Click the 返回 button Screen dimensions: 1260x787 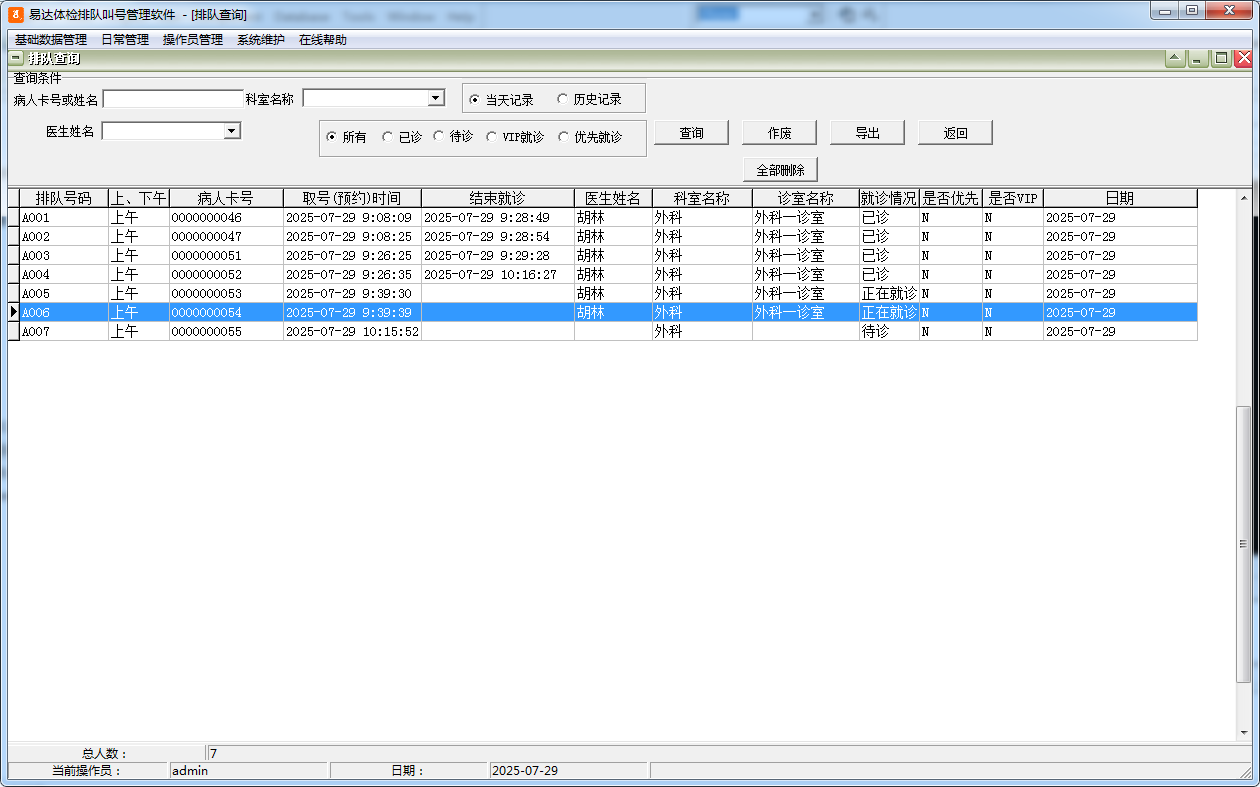pos(955,131)
